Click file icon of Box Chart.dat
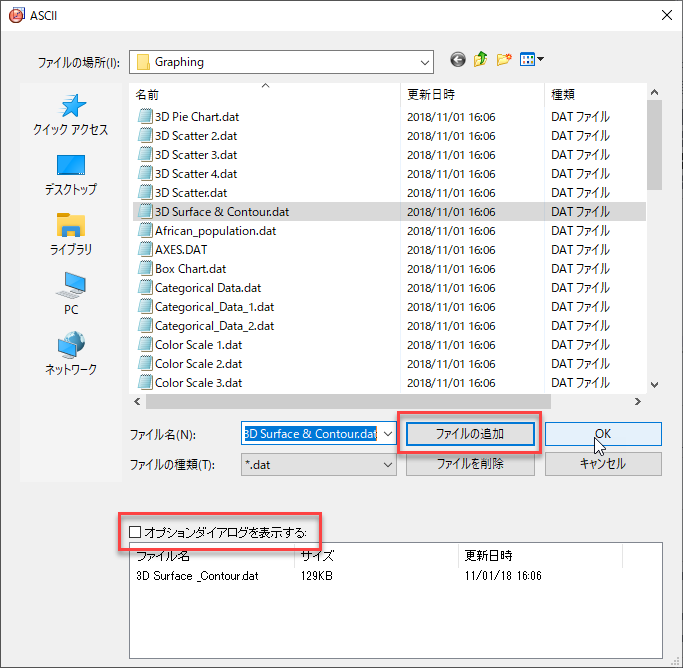The height and width of the screenshot is (668, 683). (145, 269)
